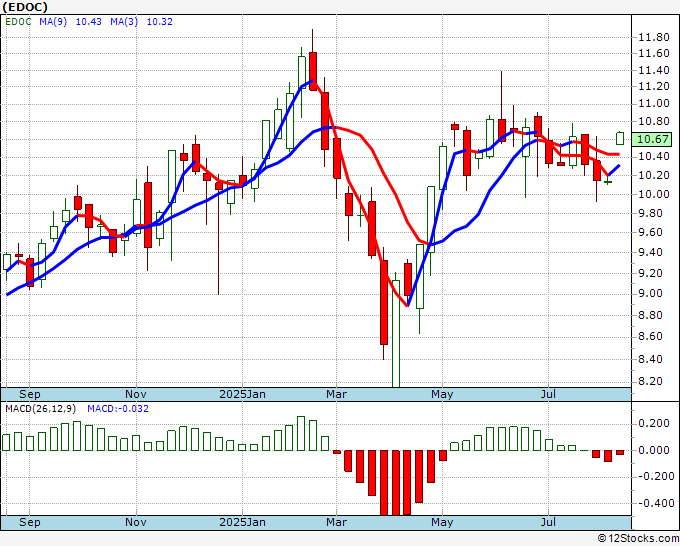The image size is (680, 546).
Task: Click the 11.40 price axis label
Action: [654, 70]
